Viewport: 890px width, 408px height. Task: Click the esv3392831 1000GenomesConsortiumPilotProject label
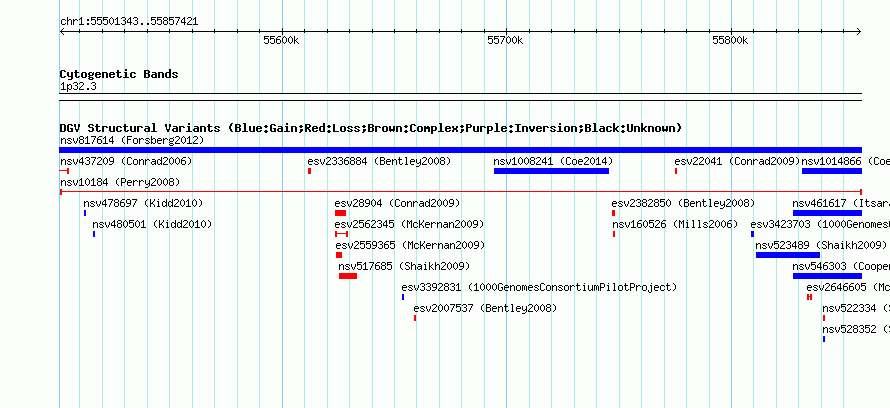(539, 287)
